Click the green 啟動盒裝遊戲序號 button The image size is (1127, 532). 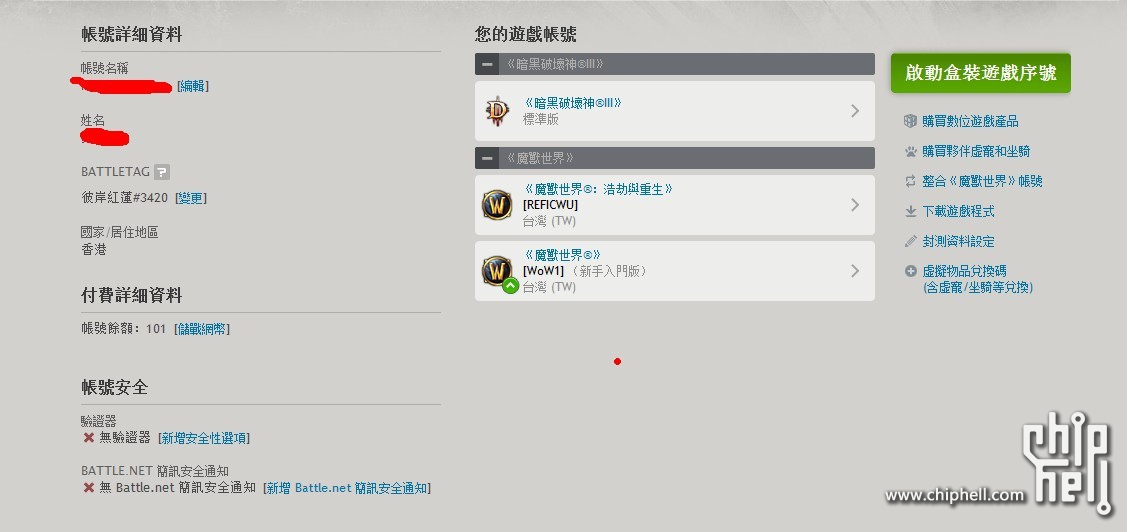[x=980, y=73]
